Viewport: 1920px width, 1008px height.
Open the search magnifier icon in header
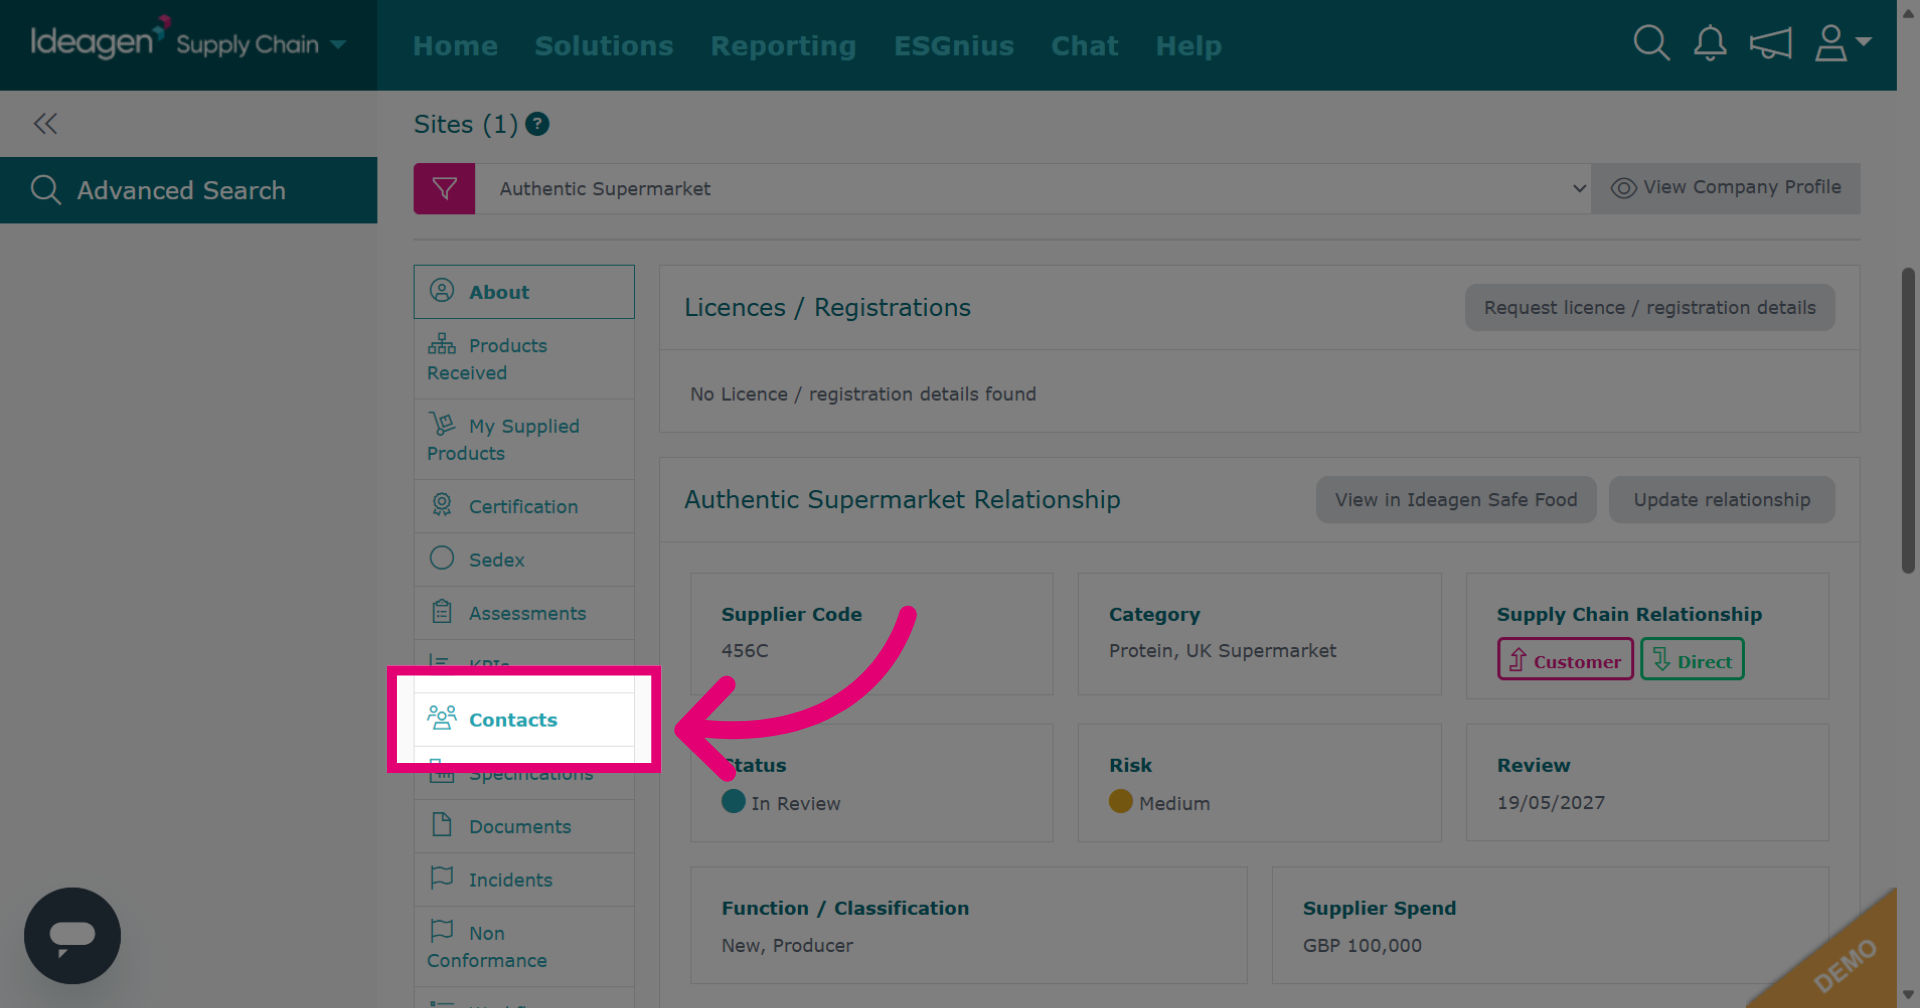pos(1651,44)
